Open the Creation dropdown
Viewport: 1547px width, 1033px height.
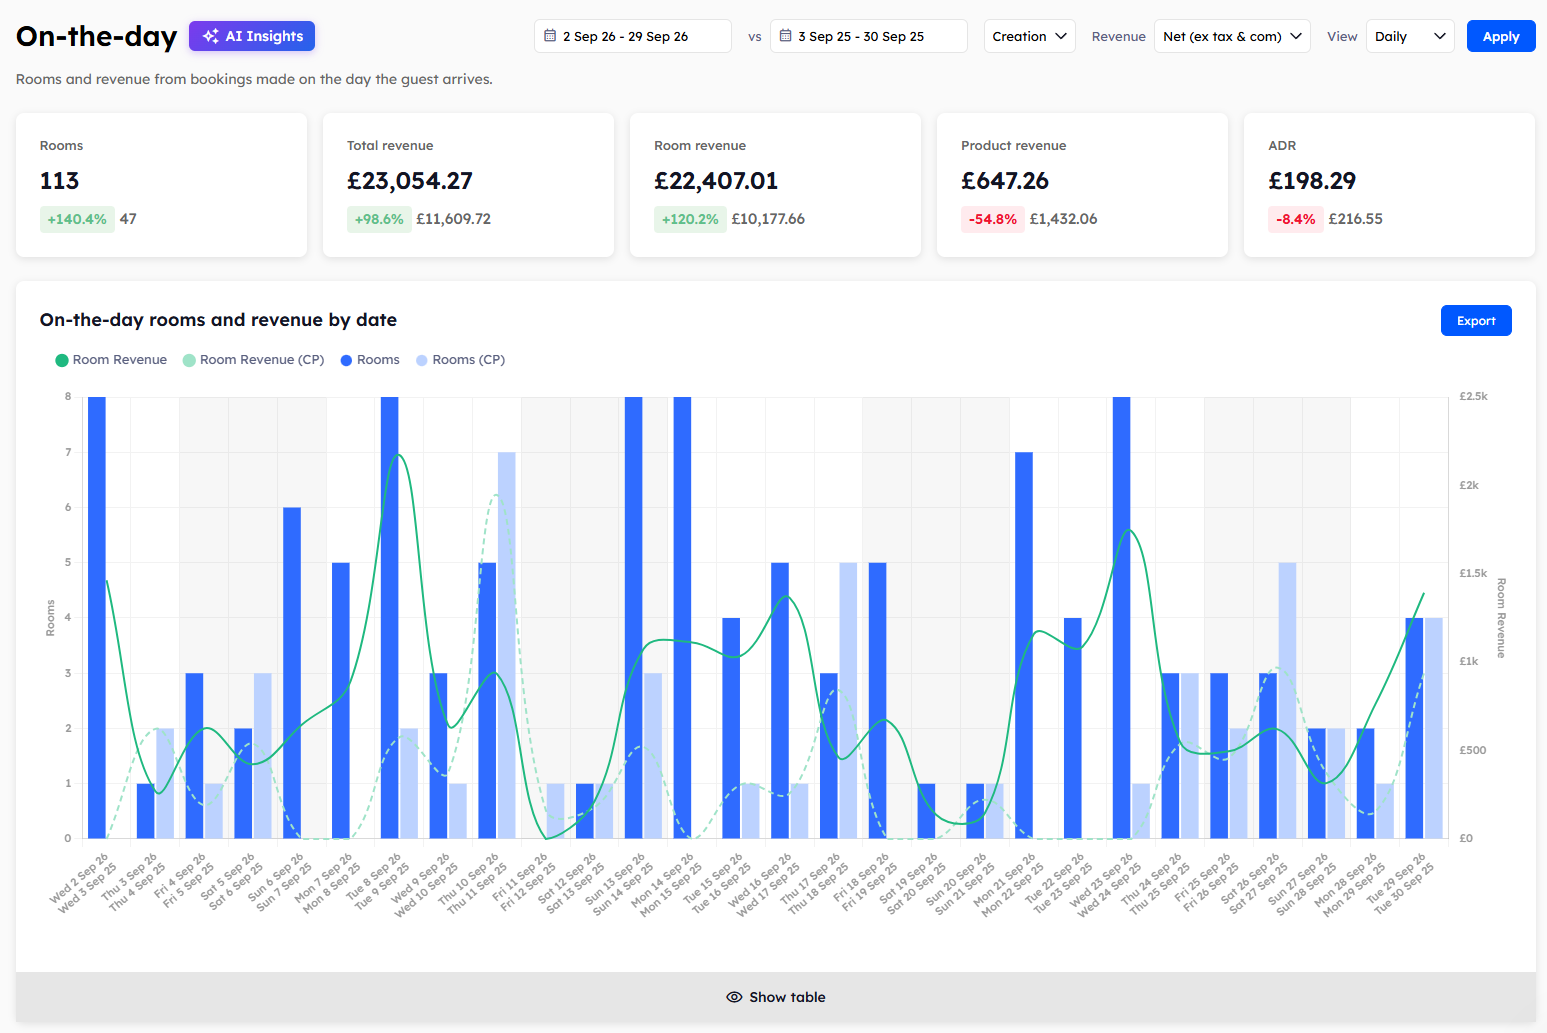click(1030, 36)
